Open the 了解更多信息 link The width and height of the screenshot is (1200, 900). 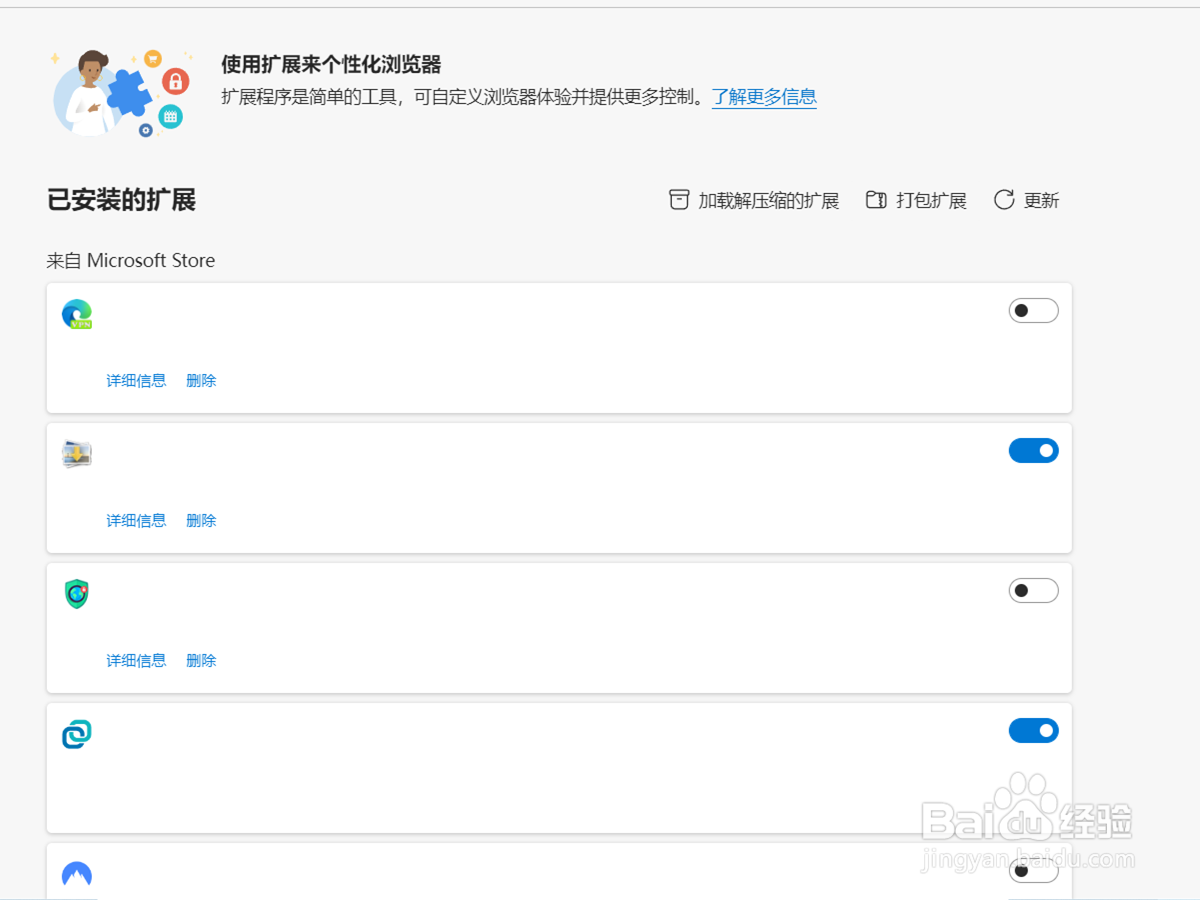[x=764, y=97]
